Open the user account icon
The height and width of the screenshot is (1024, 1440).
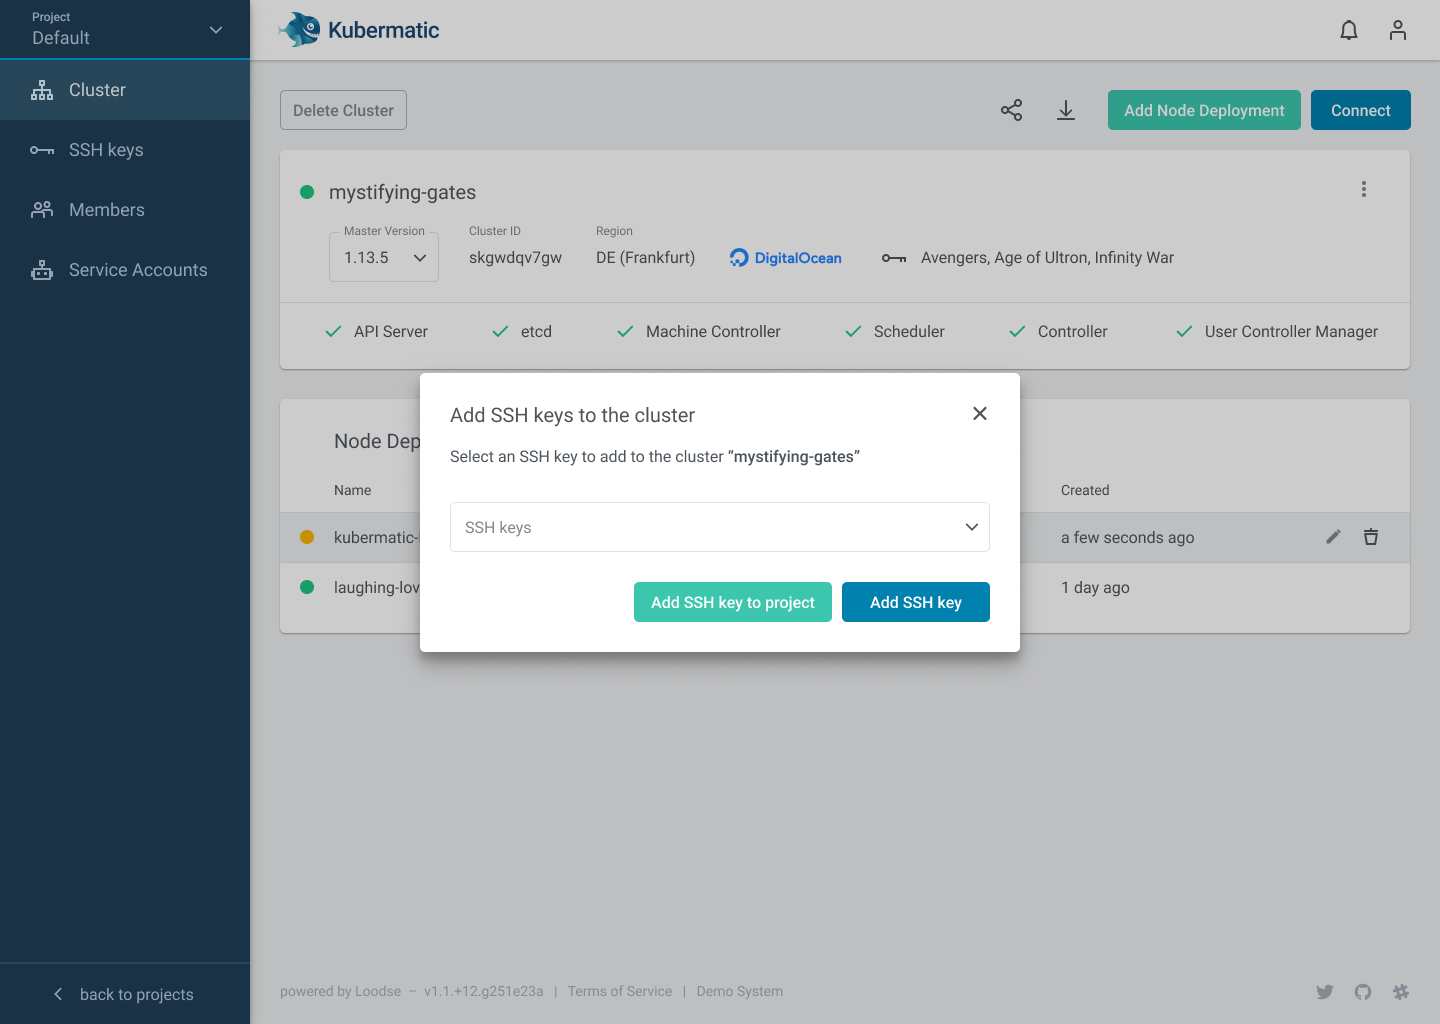click(x=1397, y=30)
